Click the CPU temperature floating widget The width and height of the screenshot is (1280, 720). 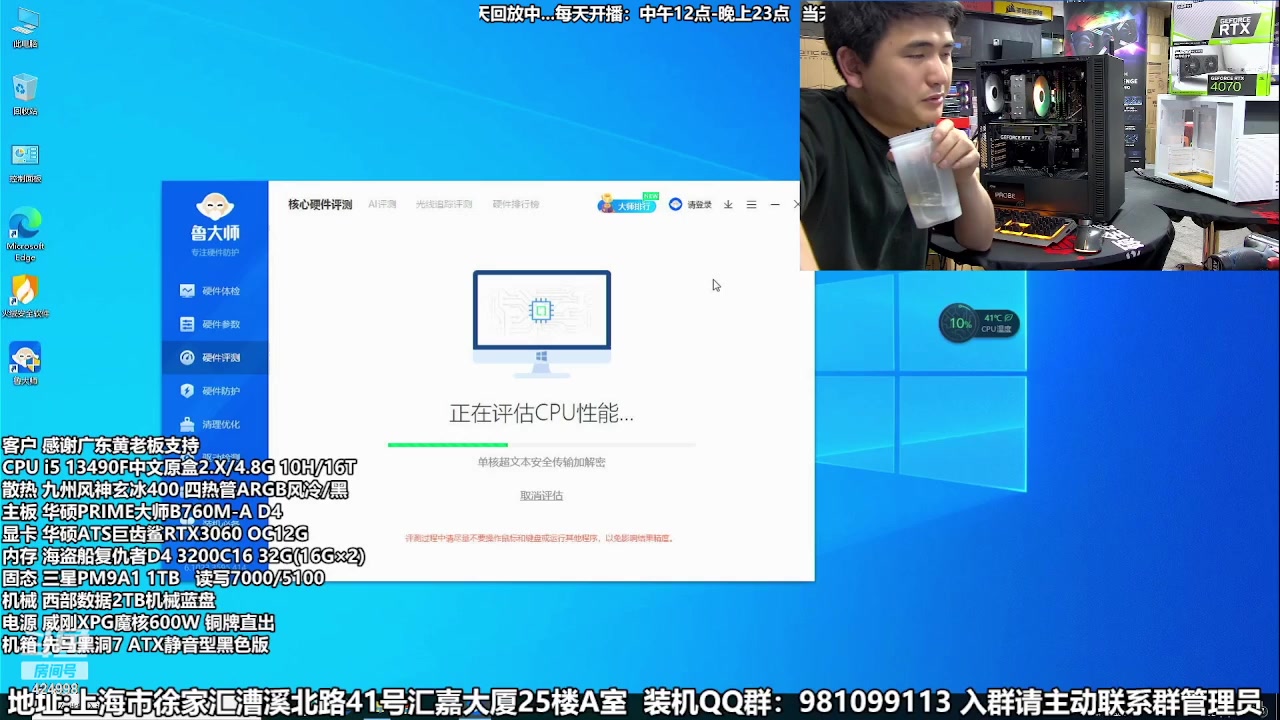[979, 323]
